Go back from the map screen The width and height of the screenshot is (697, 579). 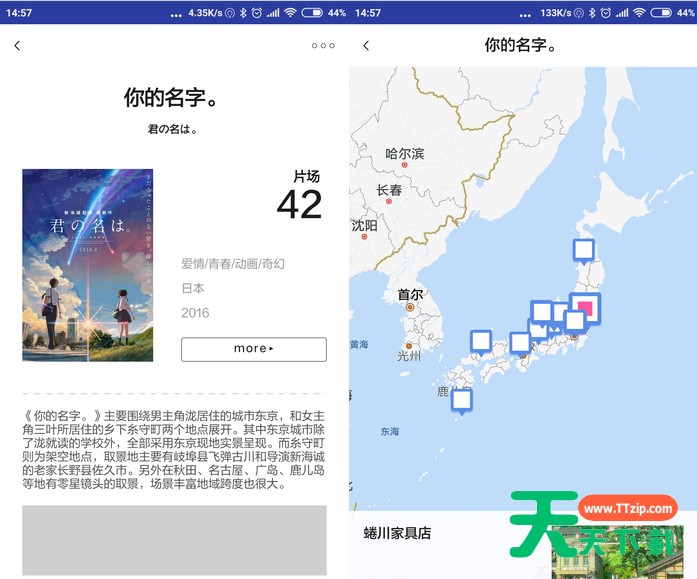[x=366, y=46]
